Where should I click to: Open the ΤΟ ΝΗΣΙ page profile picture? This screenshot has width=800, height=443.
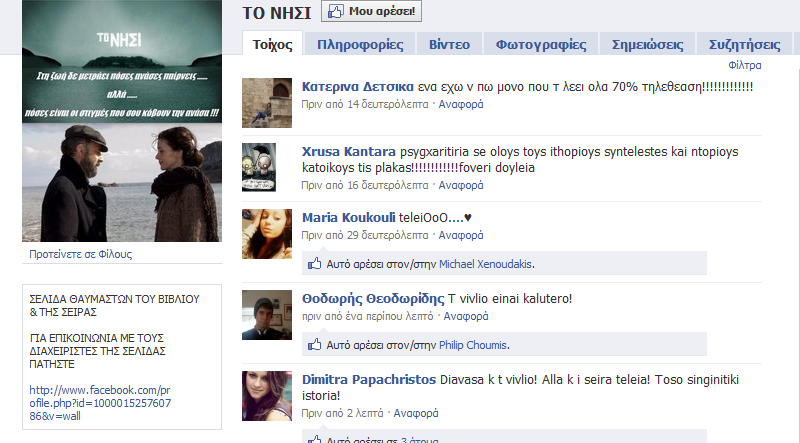(x=122, y=120)
